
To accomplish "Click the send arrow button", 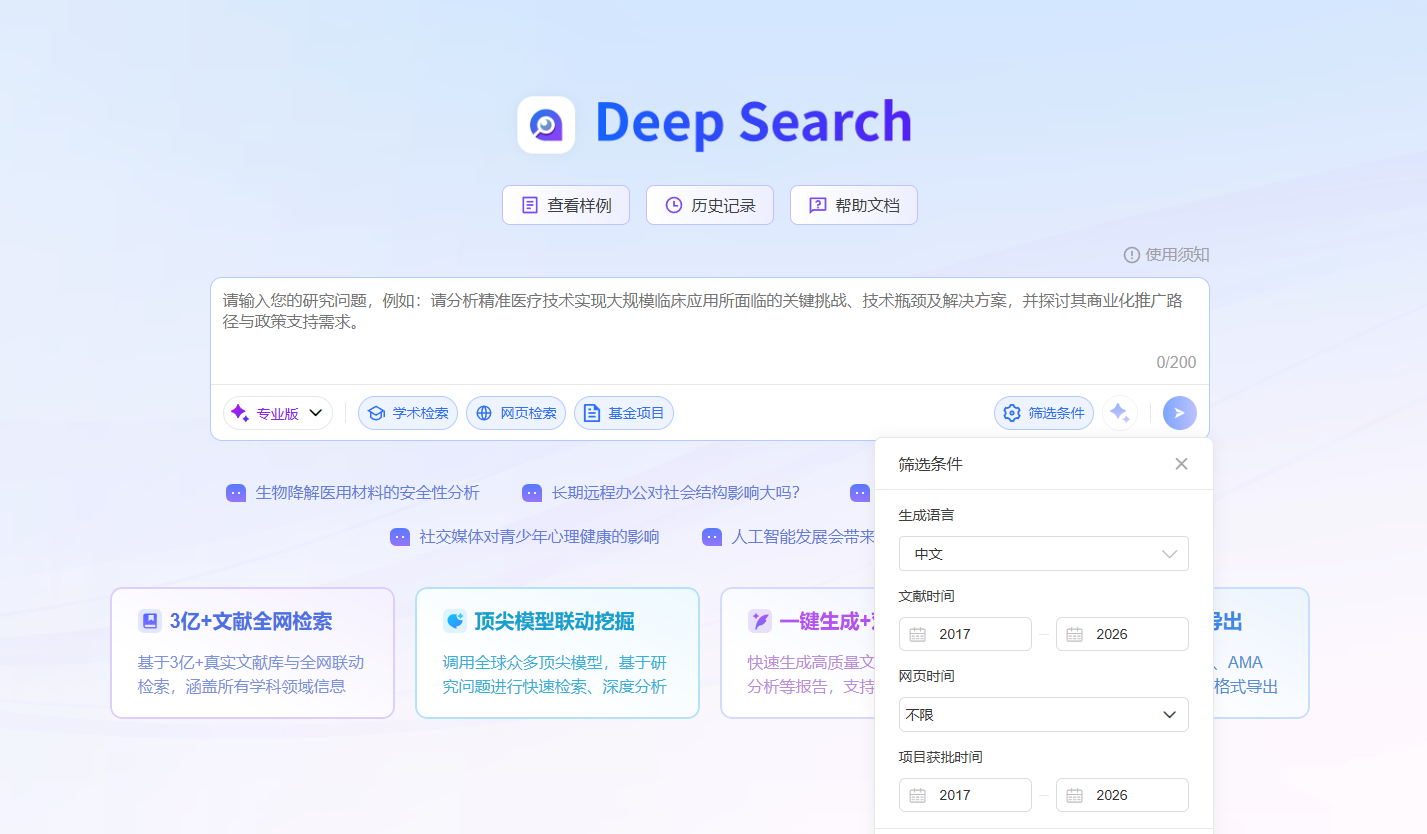I will [1180, 413].
